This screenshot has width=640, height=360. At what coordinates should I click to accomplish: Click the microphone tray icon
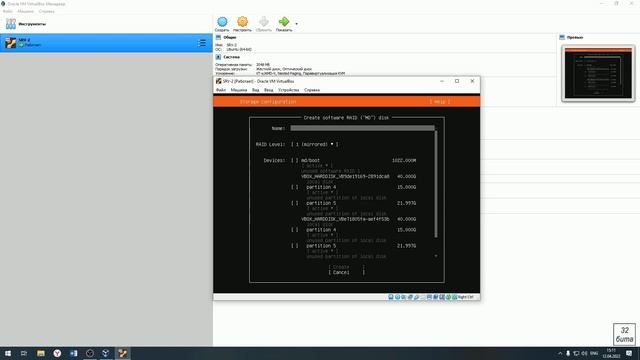[x=568, y=353]
